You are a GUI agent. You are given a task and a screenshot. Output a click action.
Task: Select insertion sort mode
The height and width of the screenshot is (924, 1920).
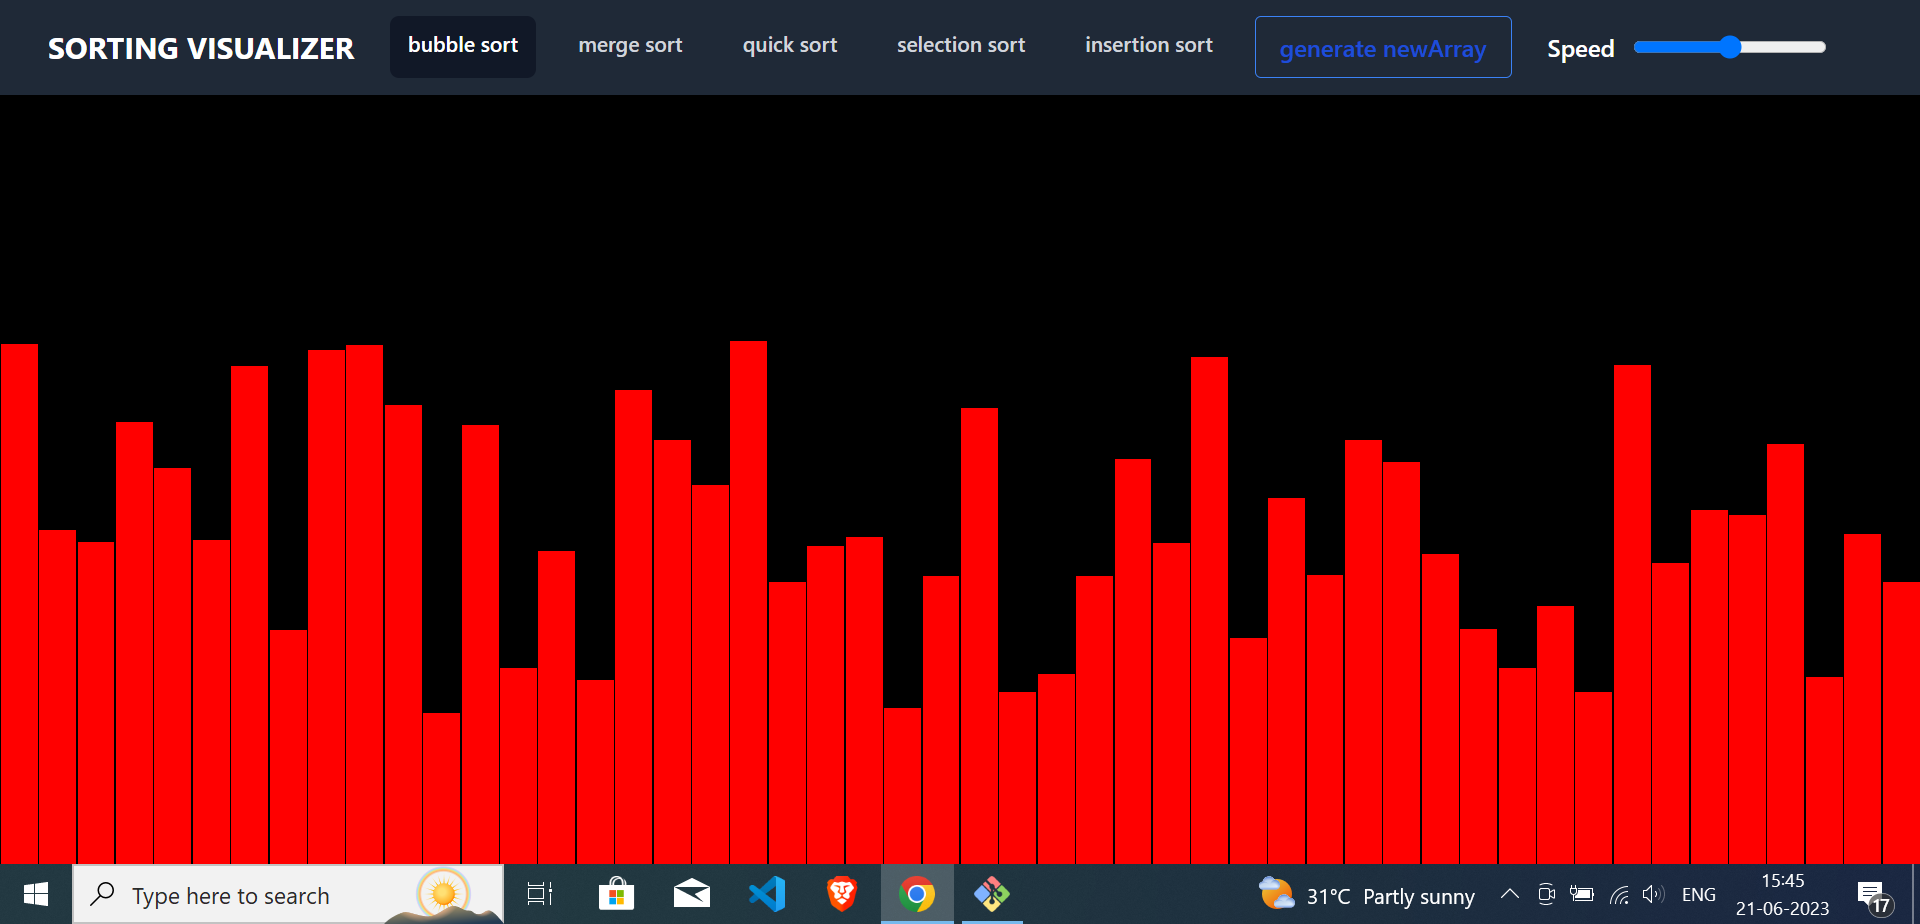pos(1148,45)
